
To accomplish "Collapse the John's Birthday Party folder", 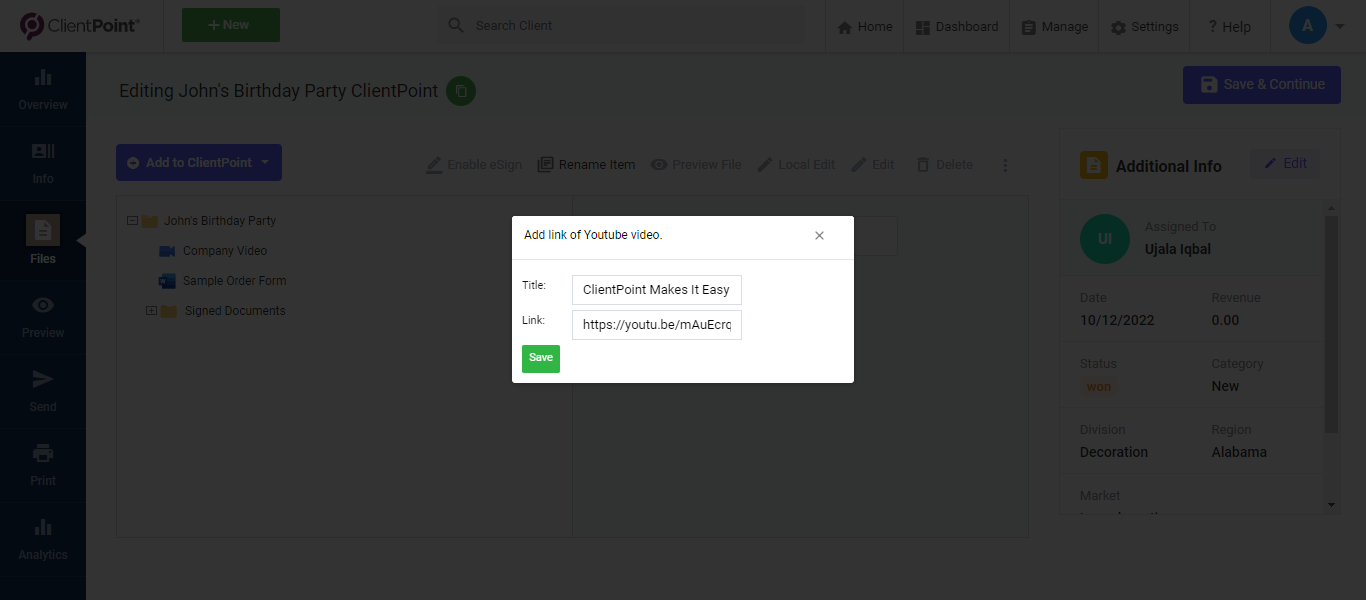I will [x=132, y=220].
